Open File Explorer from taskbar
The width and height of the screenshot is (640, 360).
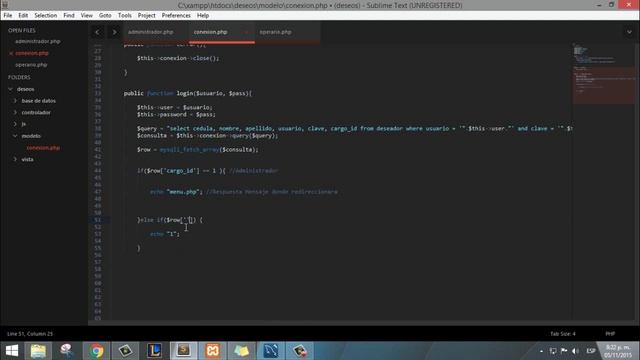point(38,351)
